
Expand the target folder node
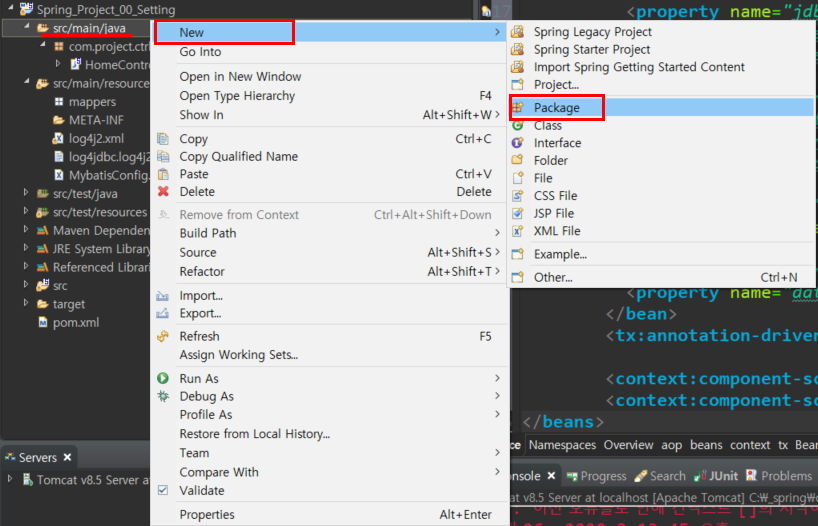27,303
